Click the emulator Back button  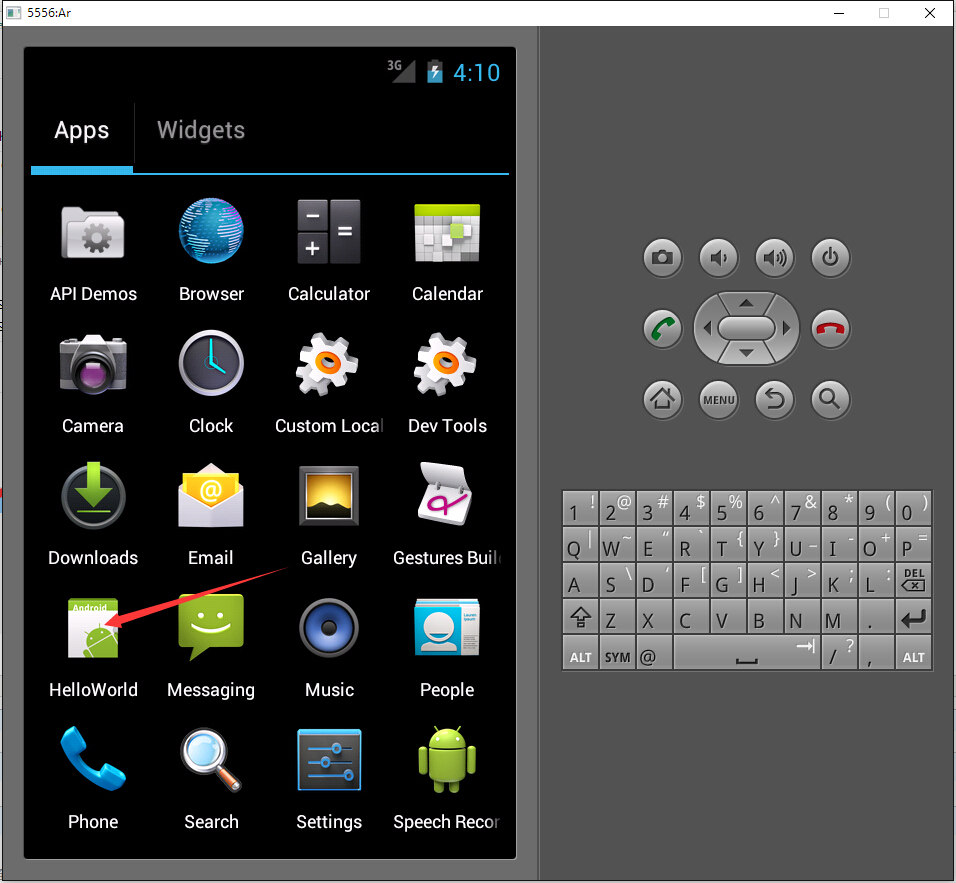(x=774, y=400)
